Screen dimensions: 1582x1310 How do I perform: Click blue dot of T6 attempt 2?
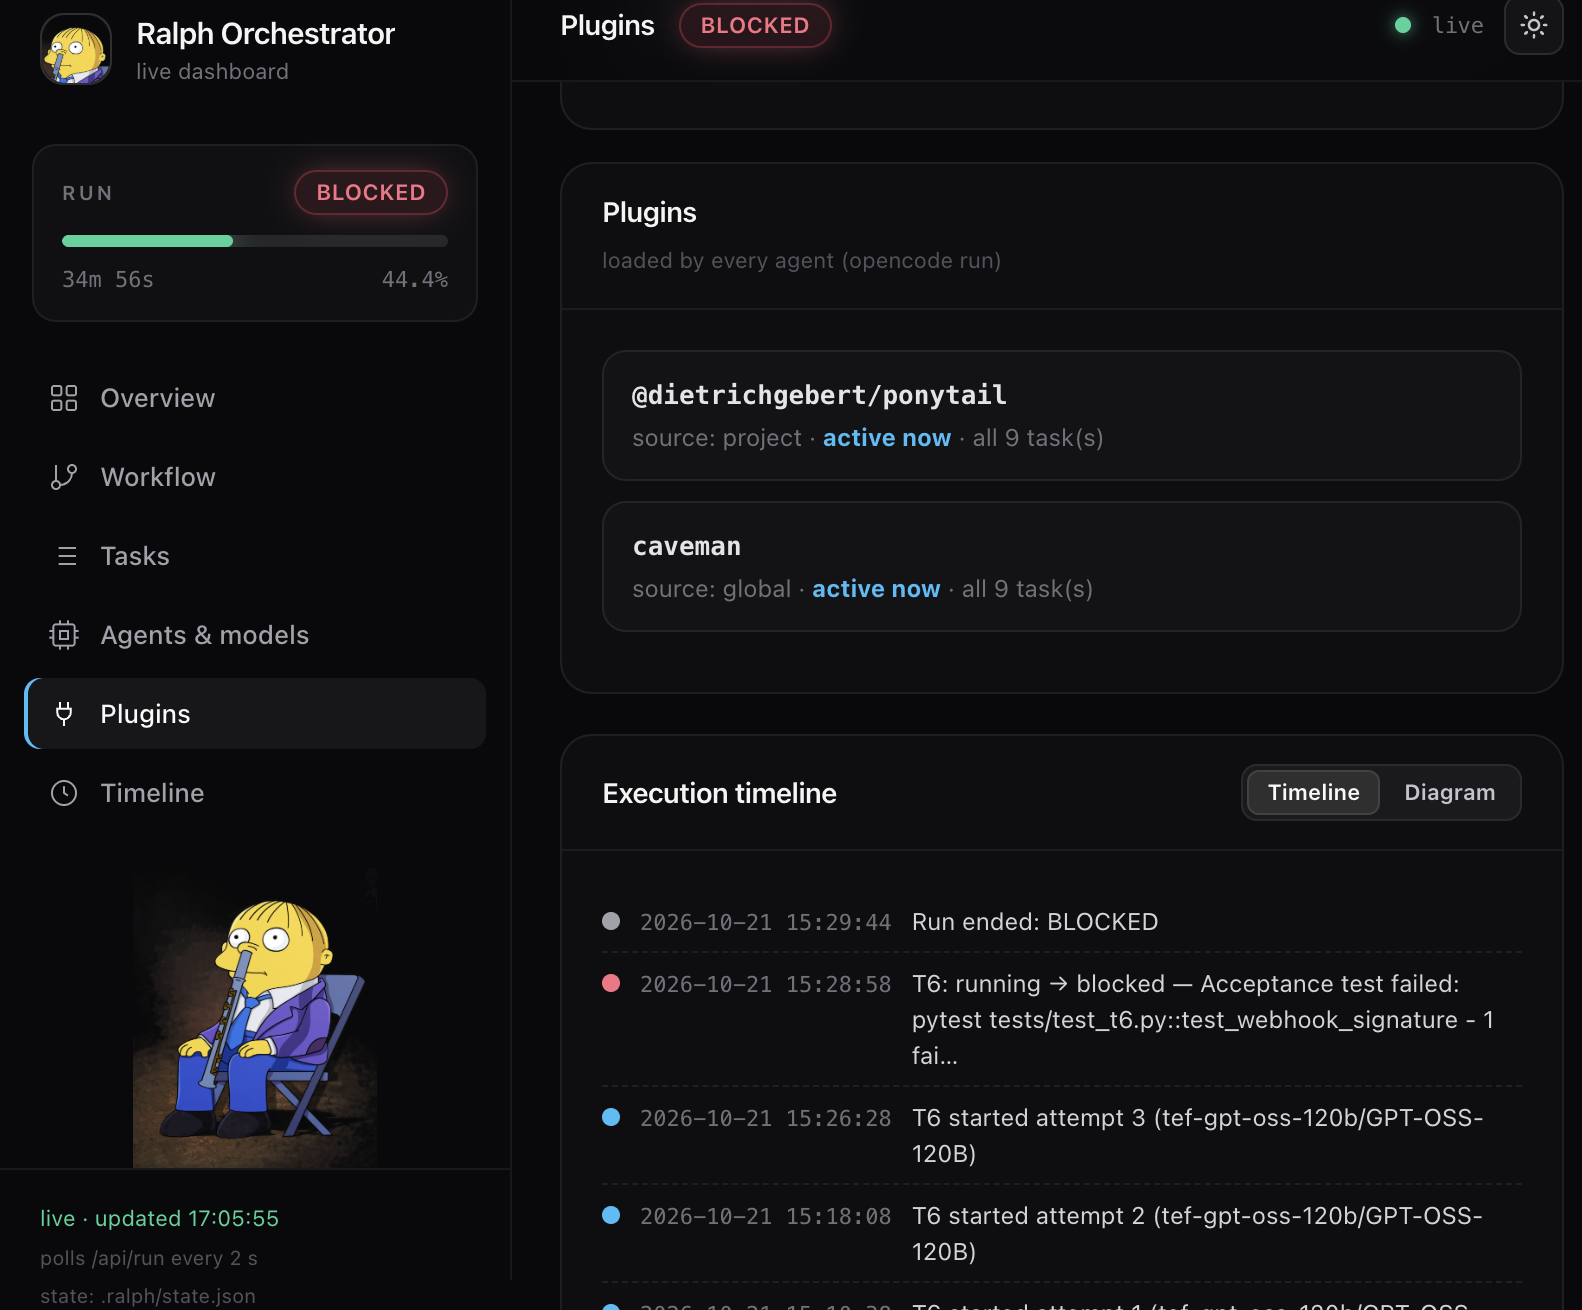coord(611,1215)
